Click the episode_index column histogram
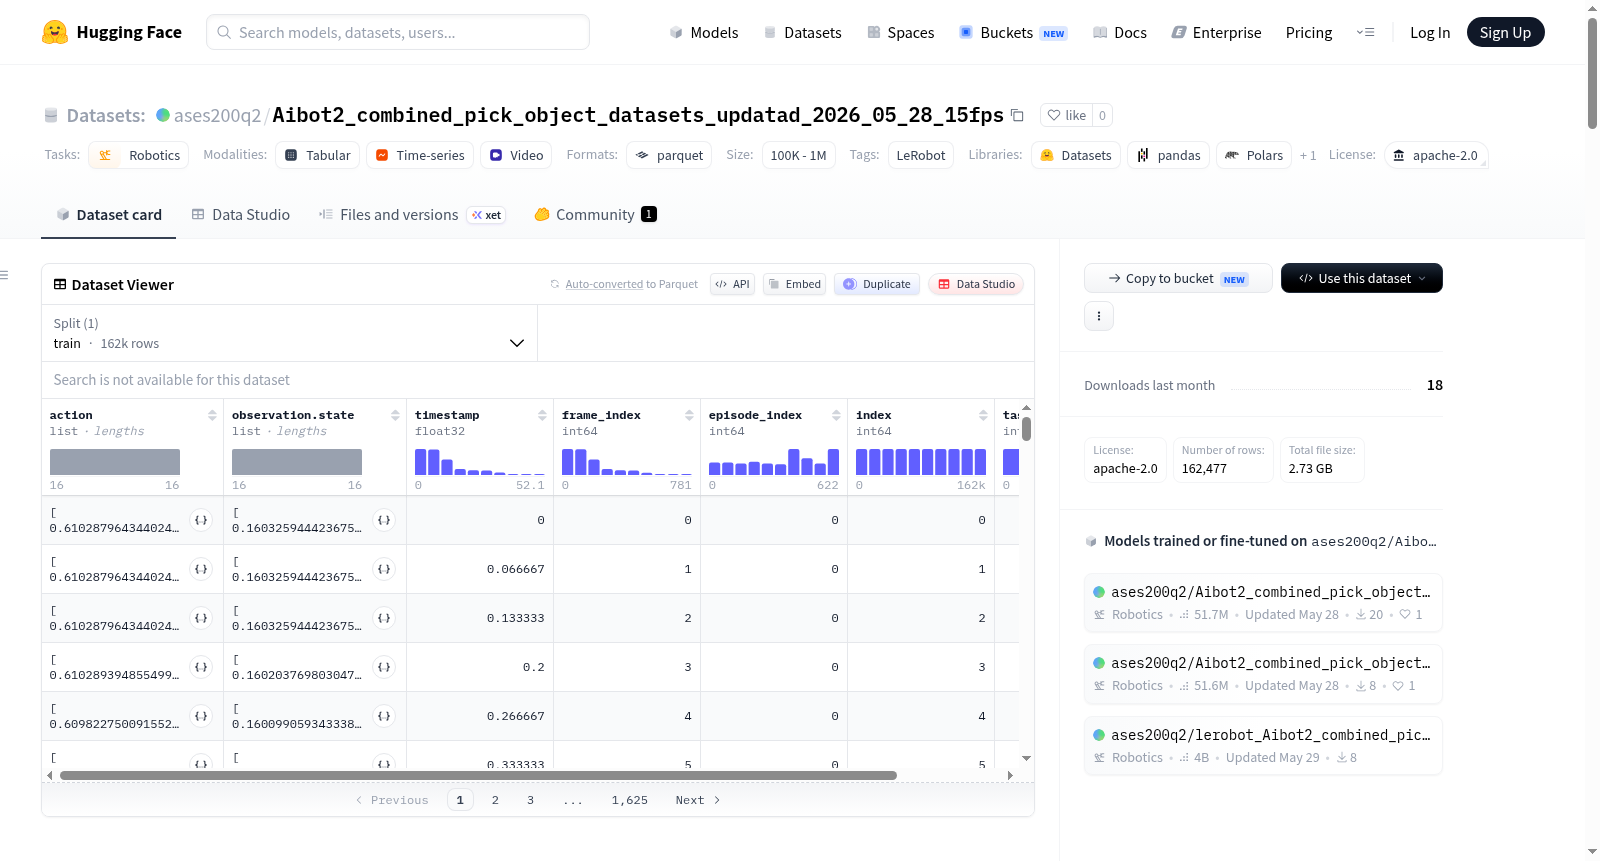This screenshot has width=1600, height=861. click(x=774, y=462)
